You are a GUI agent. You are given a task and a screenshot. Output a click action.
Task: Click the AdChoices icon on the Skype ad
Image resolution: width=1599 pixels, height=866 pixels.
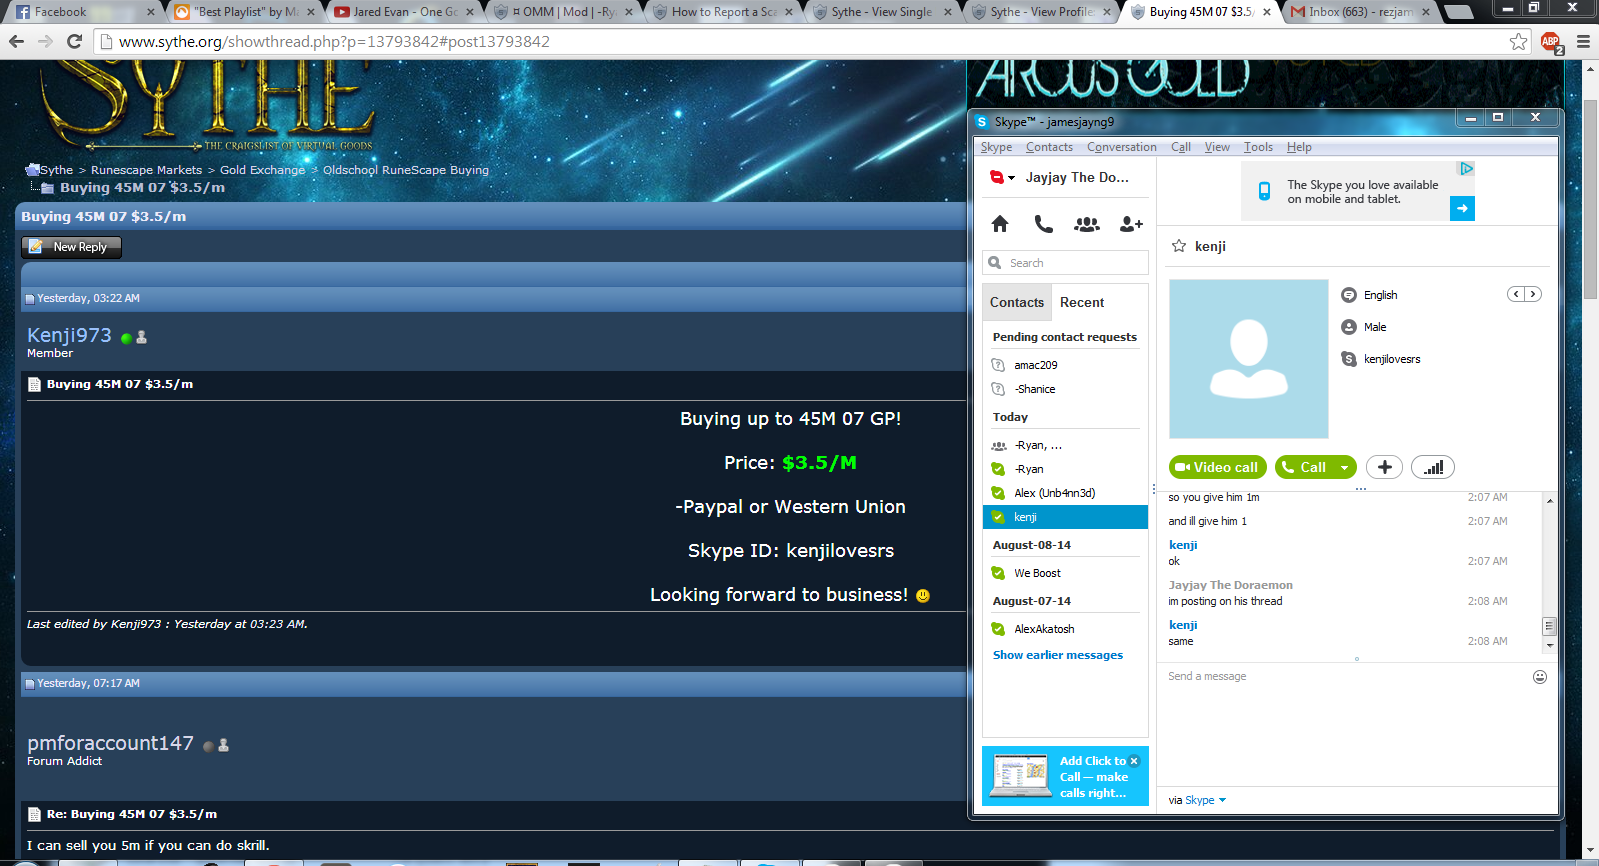pos(1466,169)
